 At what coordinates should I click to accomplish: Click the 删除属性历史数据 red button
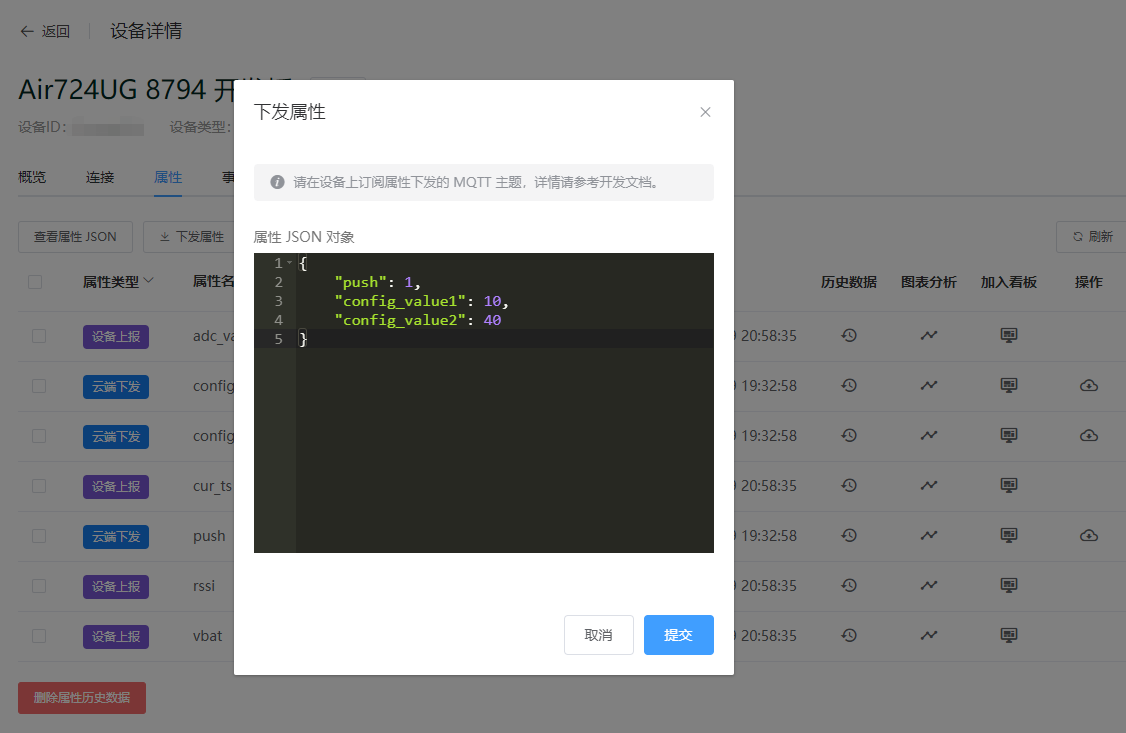[x=82, y=698]
